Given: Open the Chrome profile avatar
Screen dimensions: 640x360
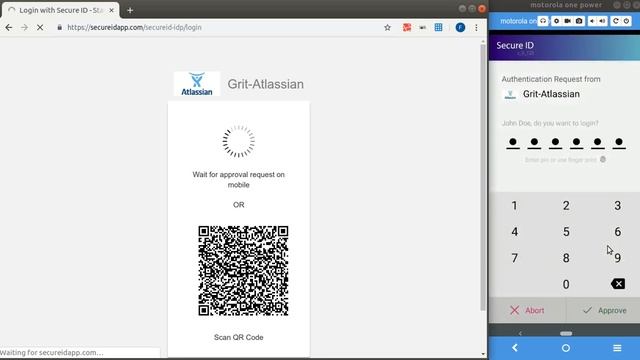Looking at the screenshot, I should tap(460, 27).
